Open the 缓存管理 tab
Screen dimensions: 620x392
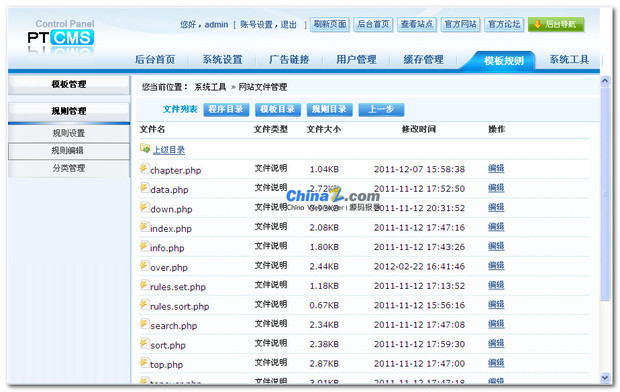423,60
